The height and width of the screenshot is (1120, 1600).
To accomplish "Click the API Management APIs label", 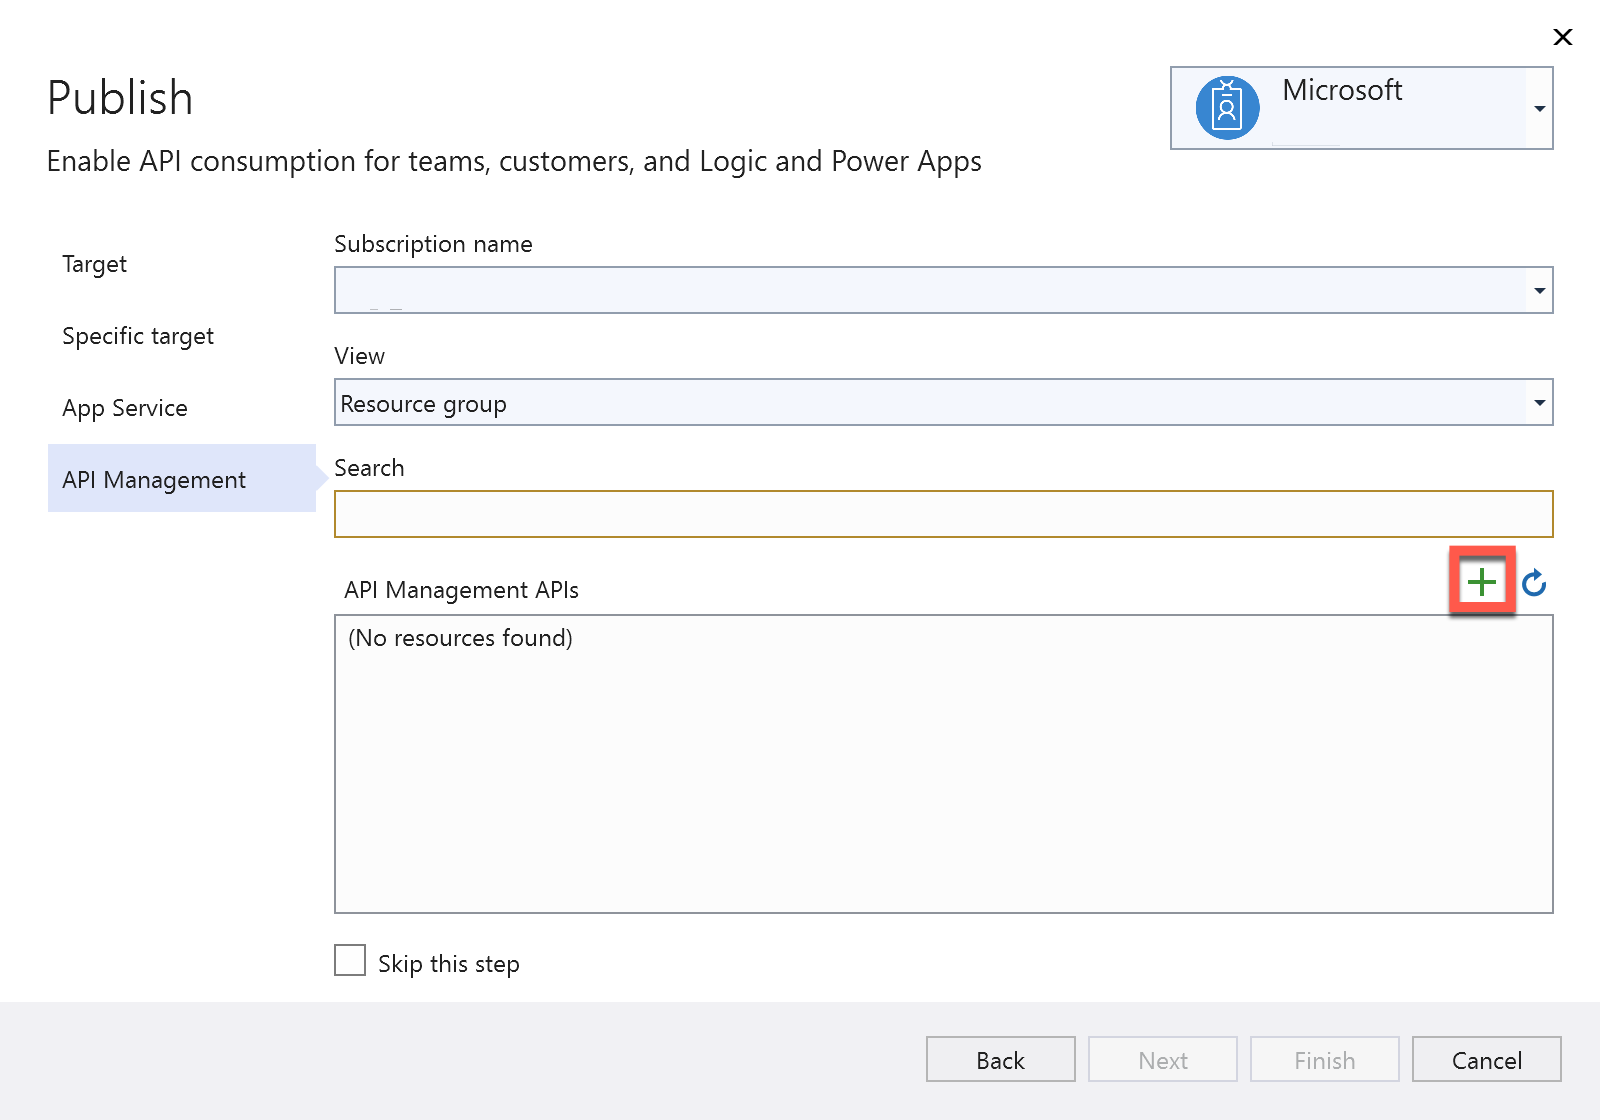I will pyautogui.click(x=461, y=590).
